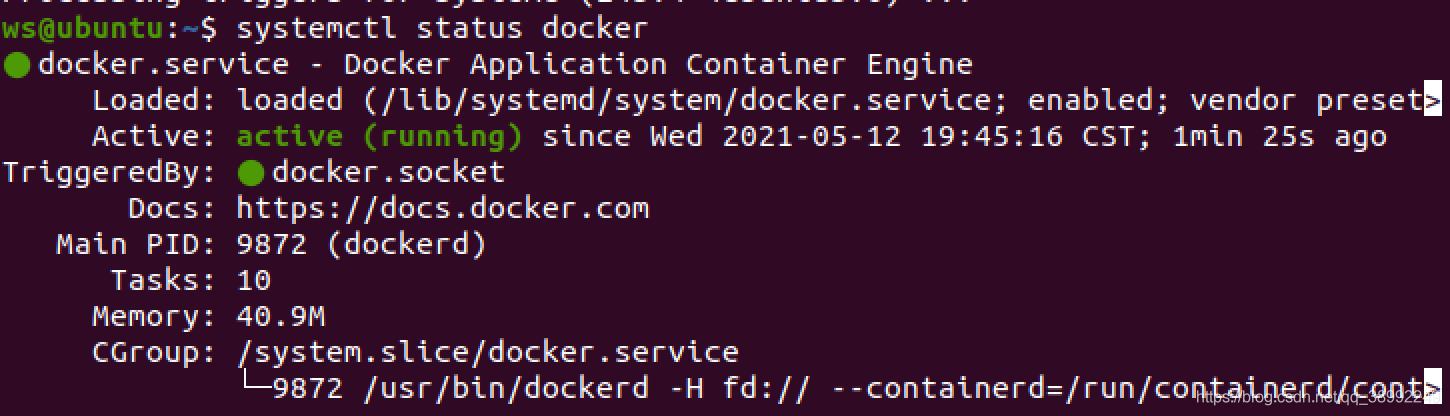1450x416 pixels.
Task: Open the https://docs.docker.com link
Action: pyautogui.click(x=442, y=209)
